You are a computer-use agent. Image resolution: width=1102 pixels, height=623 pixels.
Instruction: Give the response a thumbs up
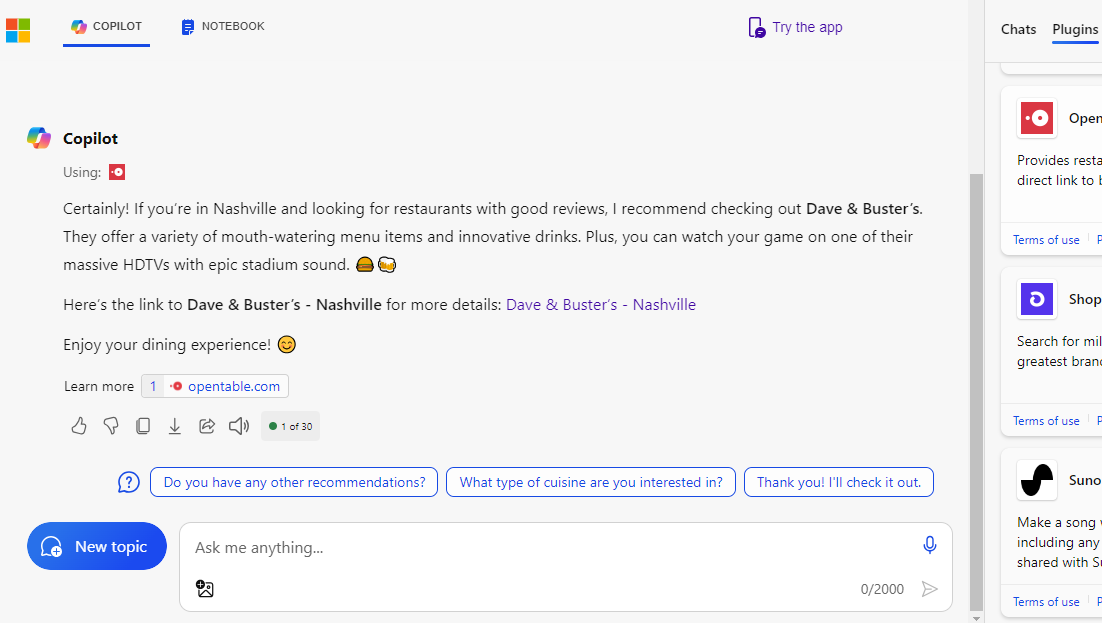tap(79, 426)
